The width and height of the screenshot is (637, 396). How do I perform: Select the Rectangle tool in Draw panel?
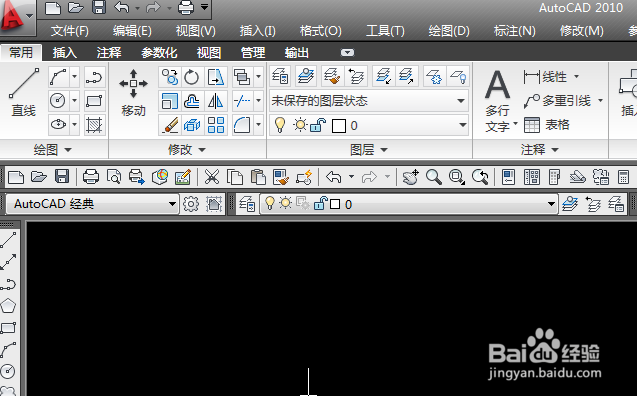[94, 100]
